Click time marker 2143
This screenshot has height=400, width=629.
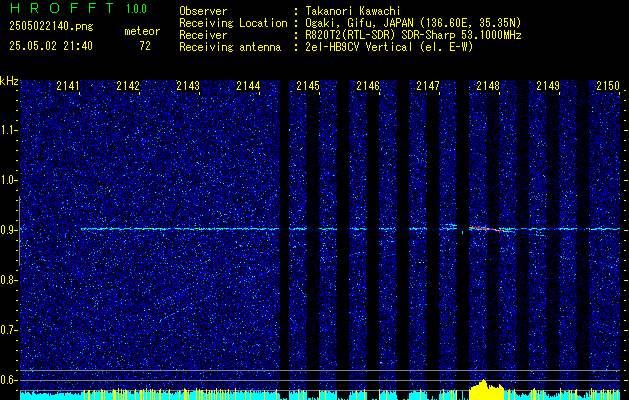188,86
